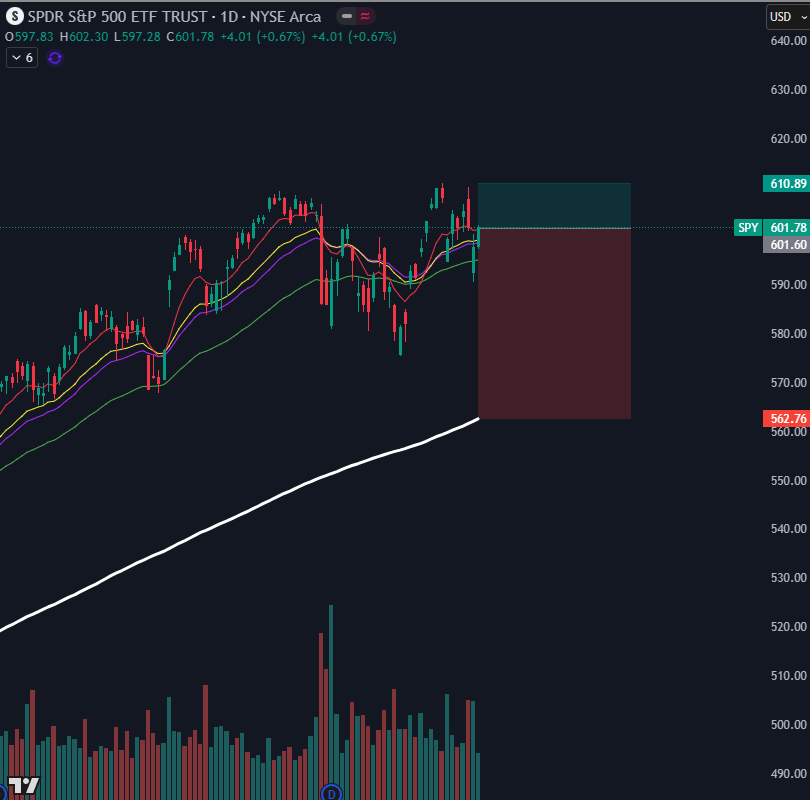This screenshot has width=810, height=800.
Task: Click the open value O597.83
Action: tap(29, 37)
